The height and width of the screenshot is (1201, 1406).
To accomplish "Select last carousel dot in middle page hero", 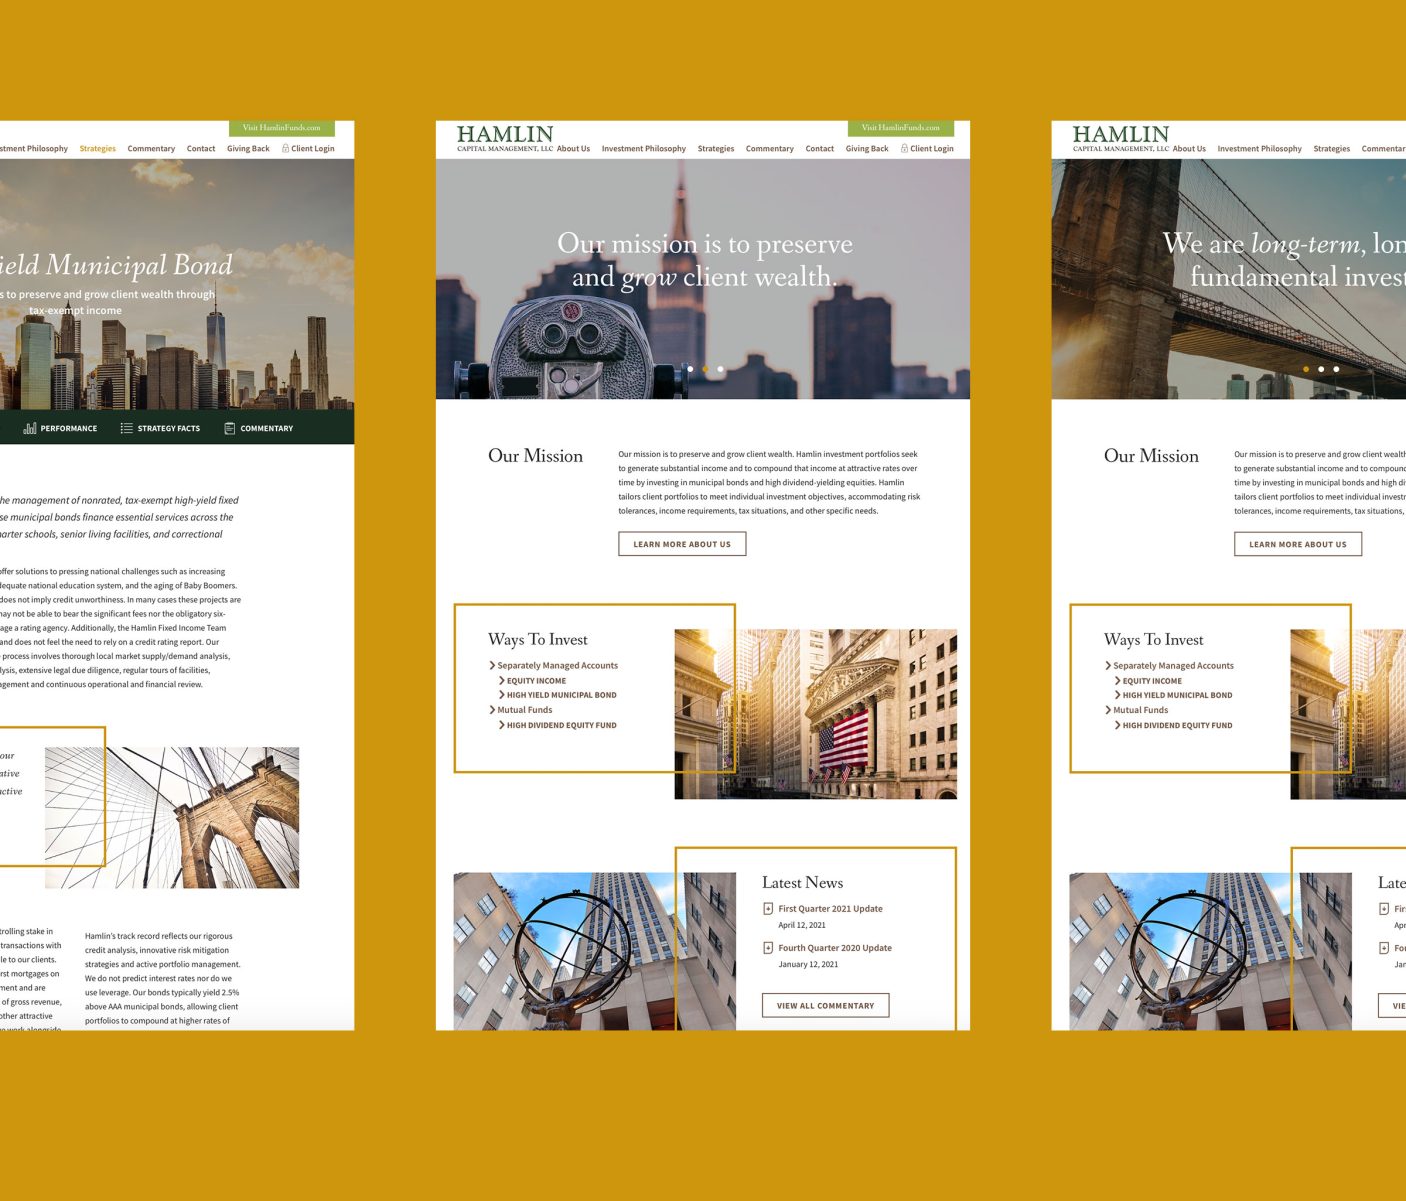I will pos(720,369).
